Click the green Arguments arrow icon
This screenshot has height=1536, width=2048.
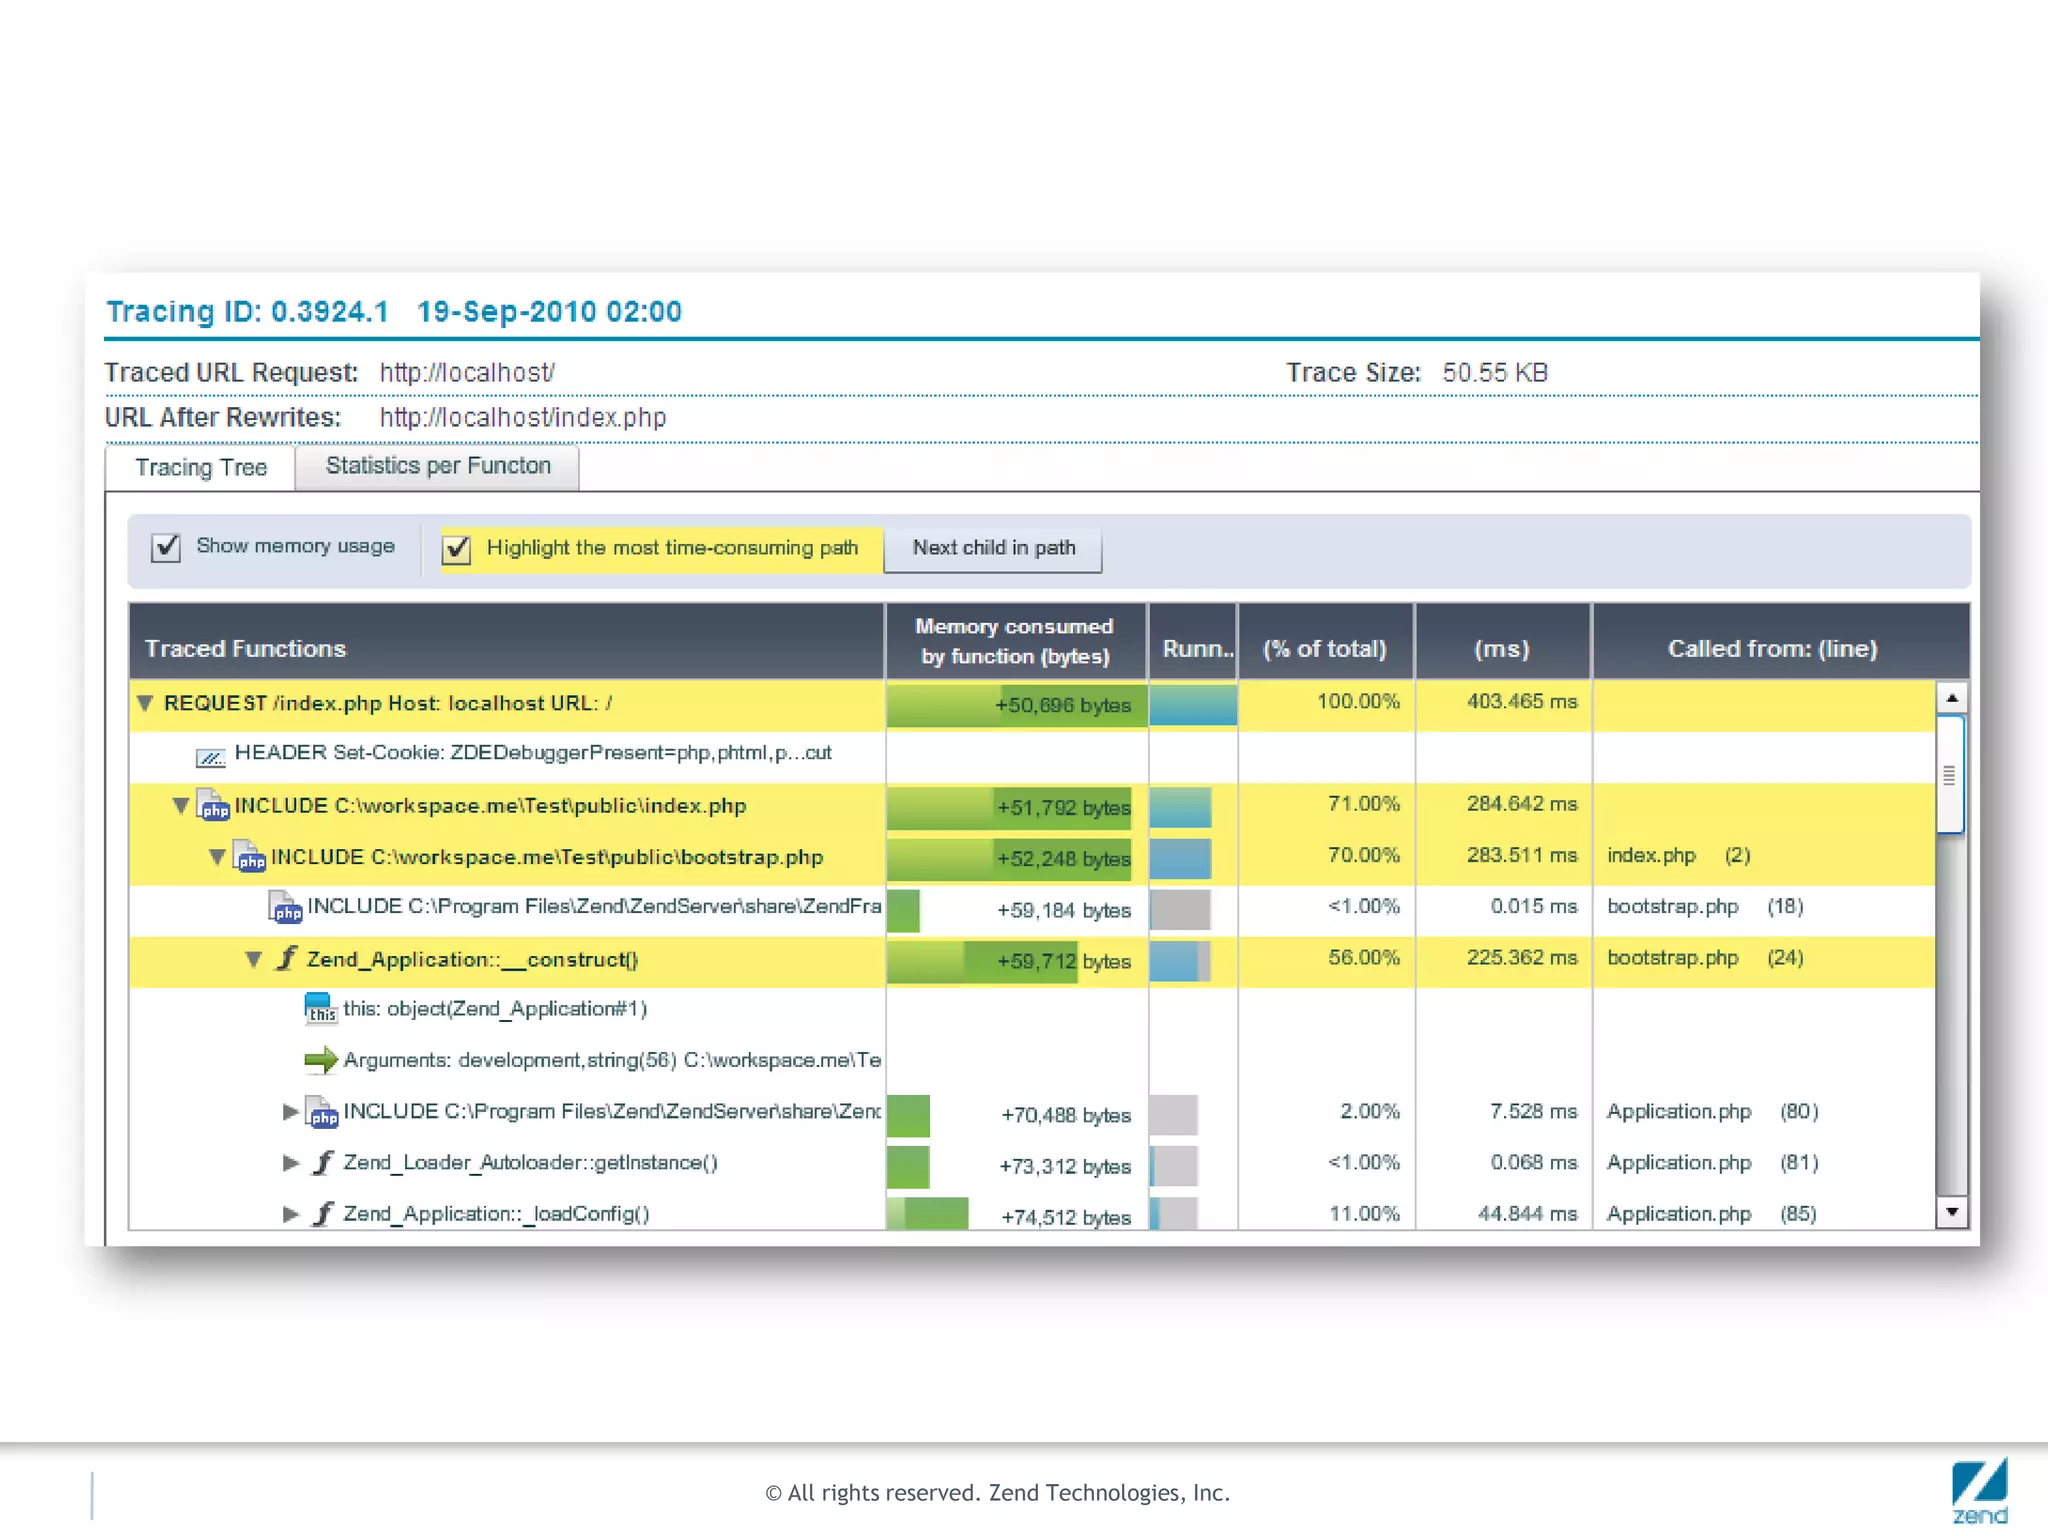point(320,1060)
